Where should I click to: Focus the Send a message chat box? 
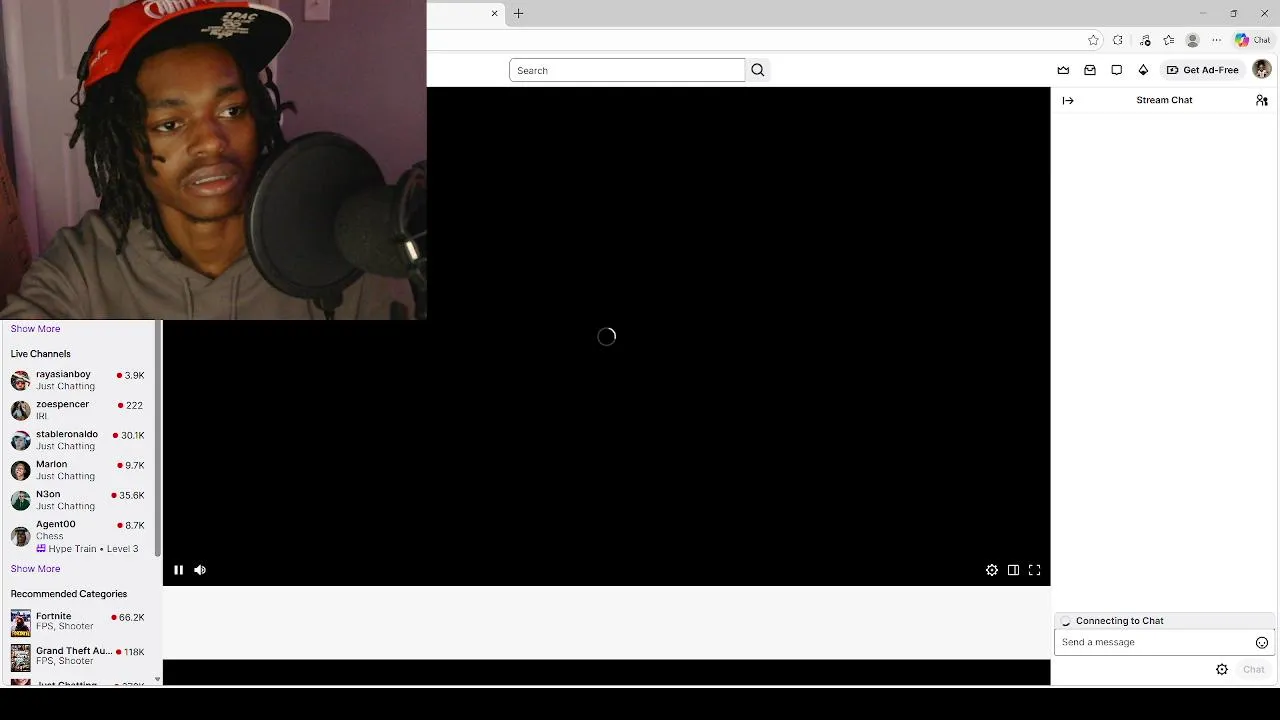point(1164,642)
